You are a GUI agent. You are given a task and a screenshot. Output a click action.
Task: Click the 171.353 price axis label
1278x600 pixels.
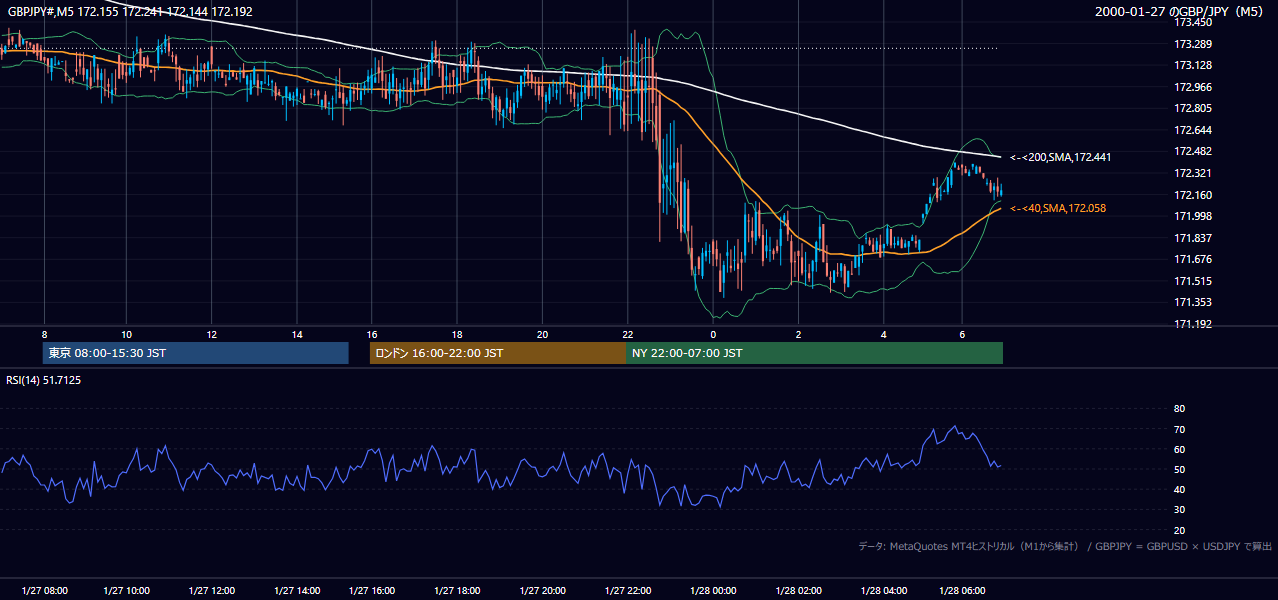(x=1193, y=302)
